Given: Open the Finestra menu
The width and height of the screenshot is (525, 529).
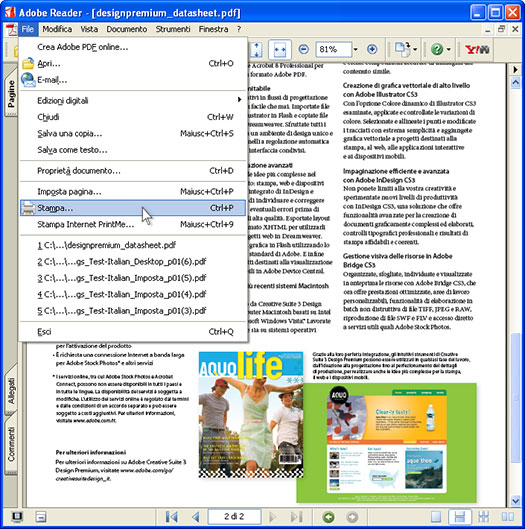Looking at the screenshot, I should [x=213, y=29].
